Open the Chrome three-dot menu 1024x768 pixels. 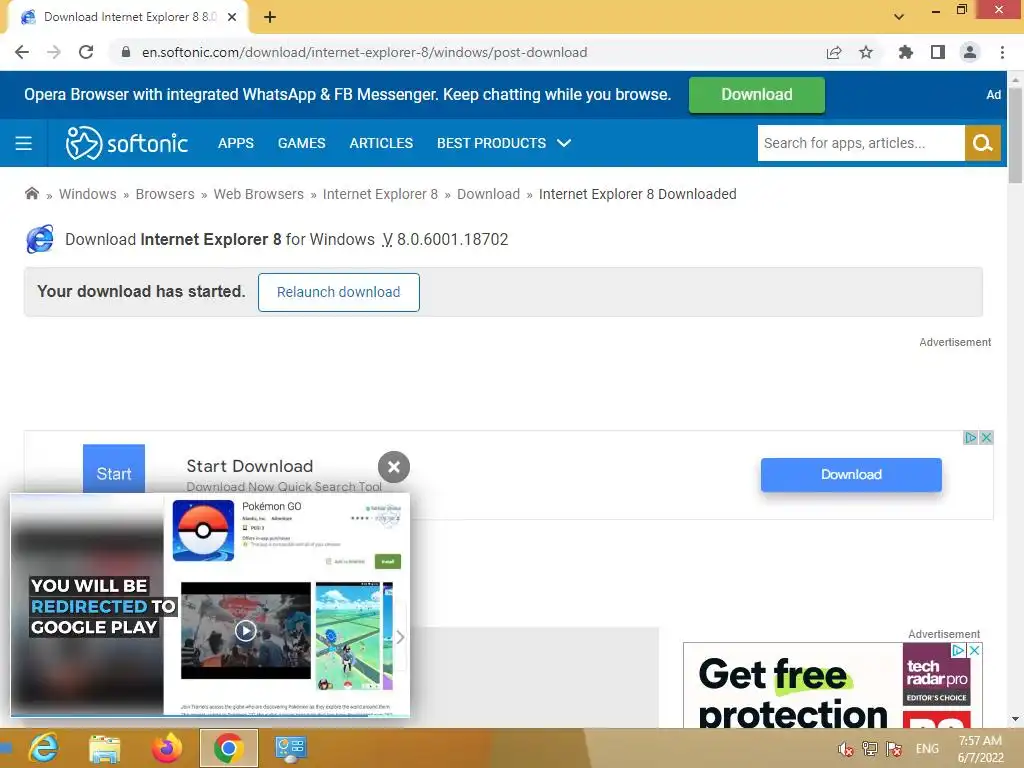click(1002, 52)
